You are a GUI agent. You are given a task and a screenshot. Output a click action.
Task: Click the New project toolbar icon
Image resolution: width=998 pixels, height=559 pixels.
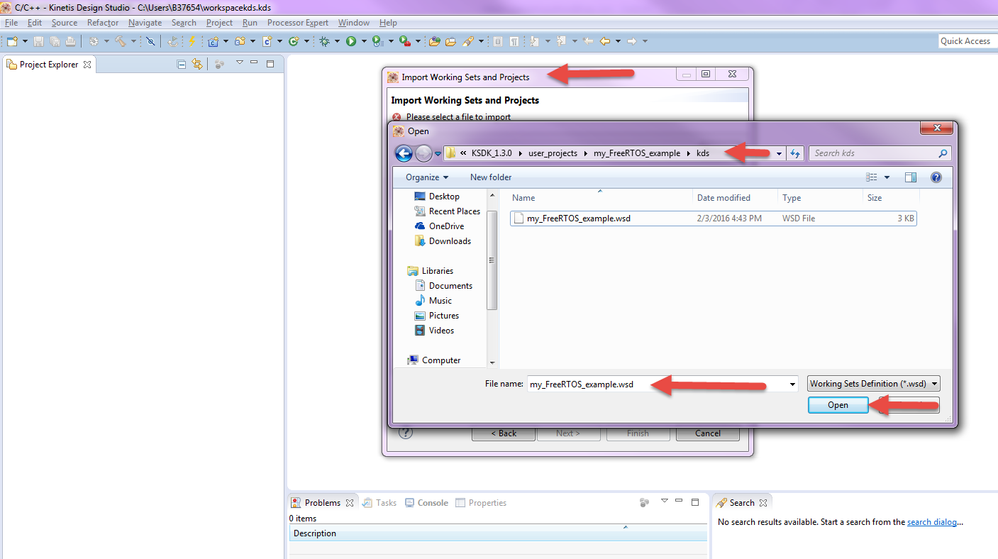point(12,41)
